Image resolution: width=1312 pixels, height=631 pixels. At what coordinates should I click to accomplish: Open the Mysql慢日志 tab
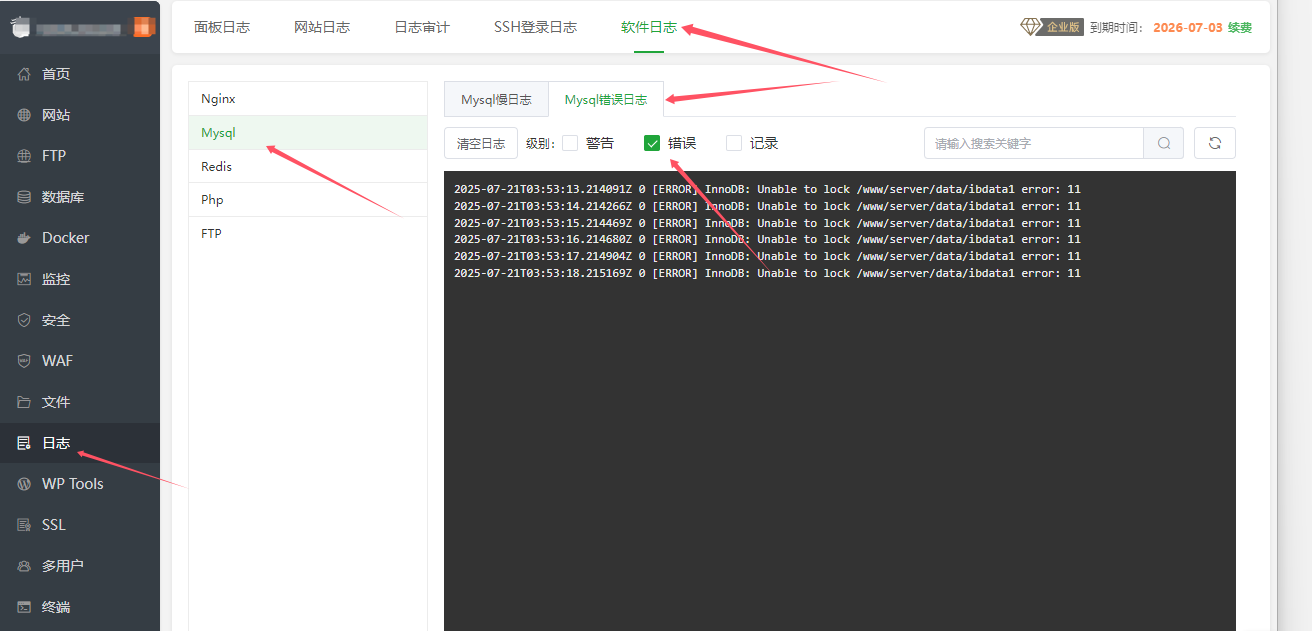coord(496,100)
